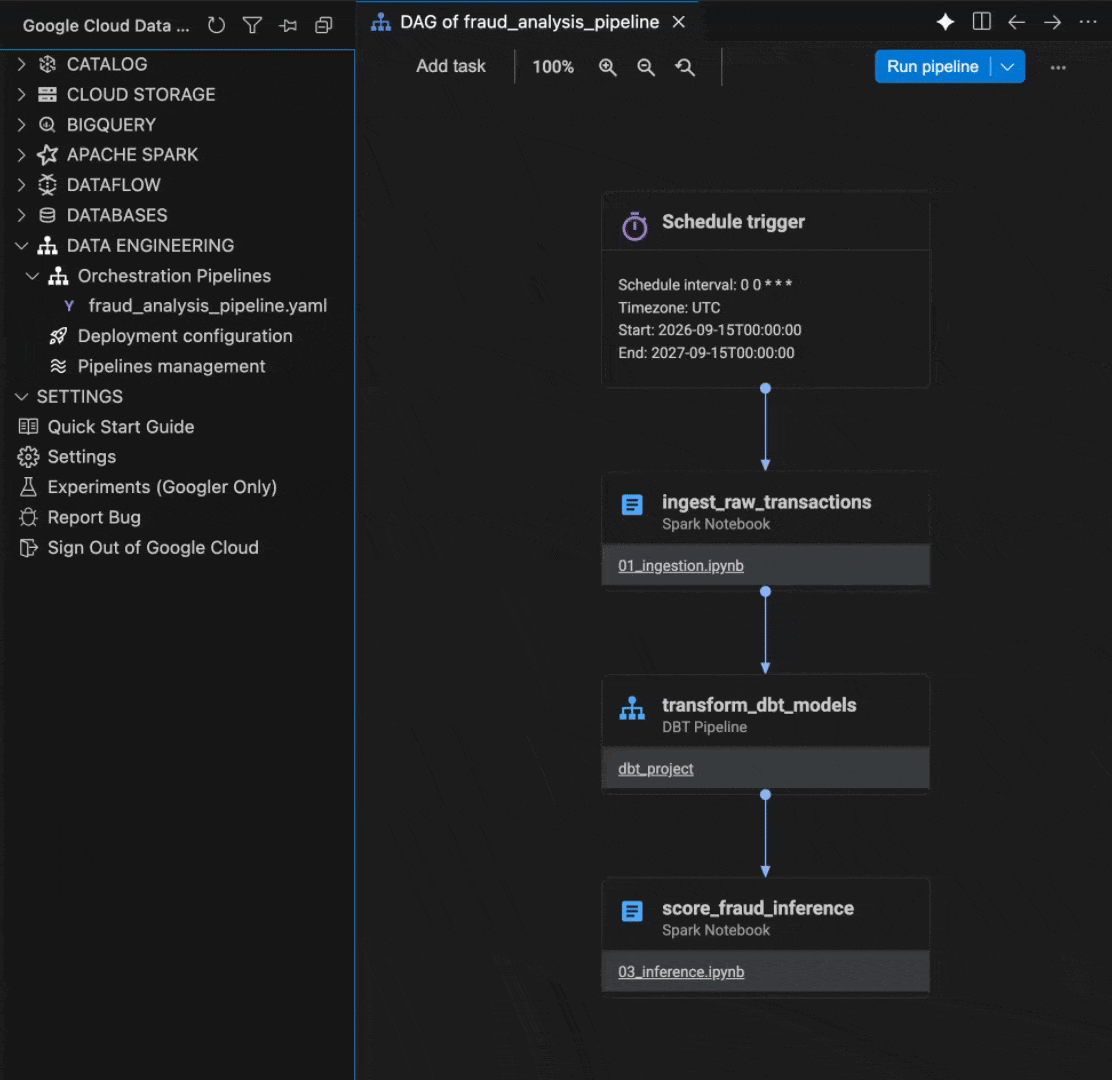
Task: Click the zoom out magnifier icon
Action: point(646,67)
